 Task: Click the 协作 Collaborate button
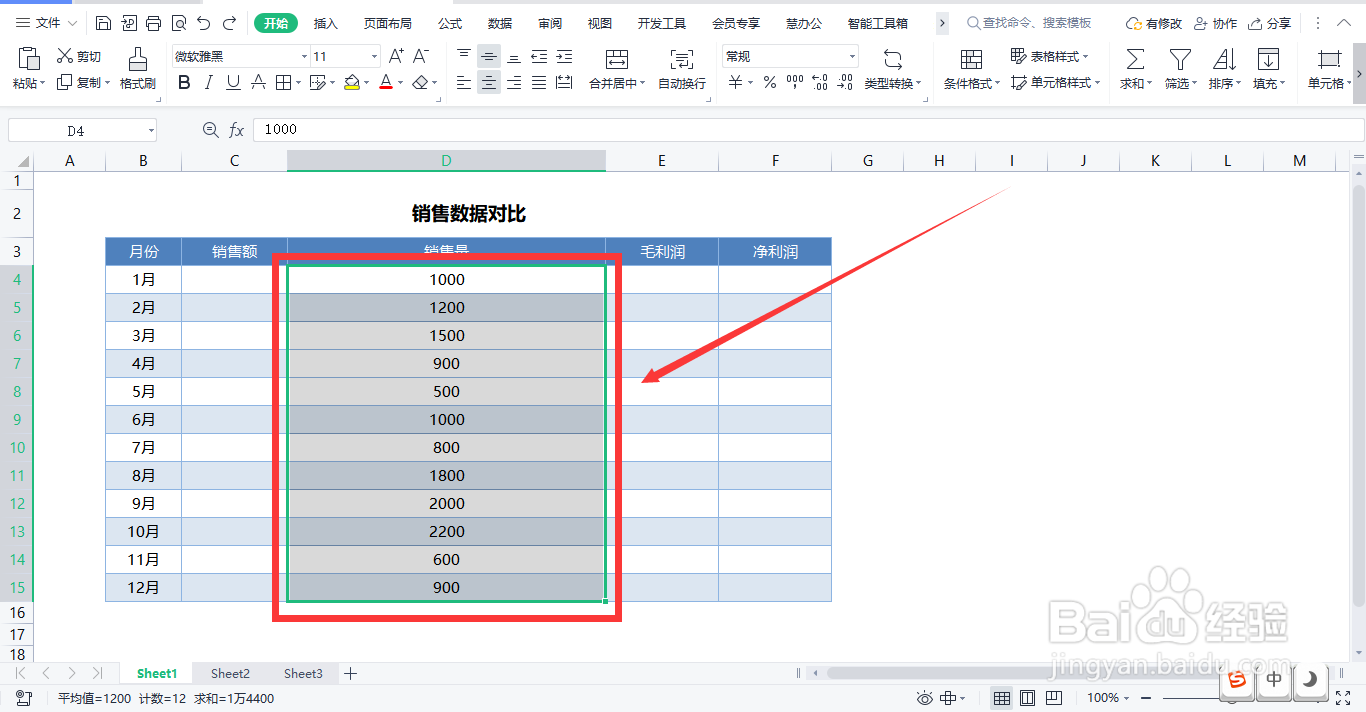(1215, 23)
